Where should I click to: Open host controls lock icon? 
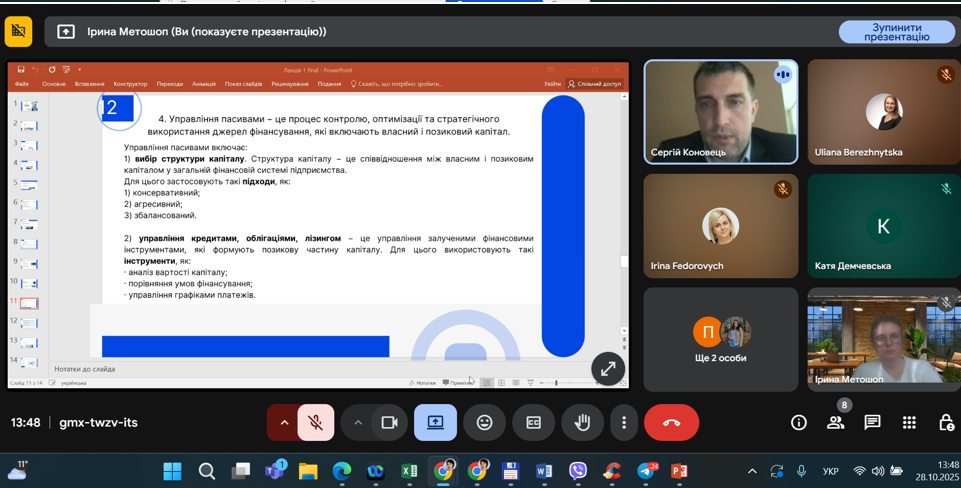coord(943,422)
